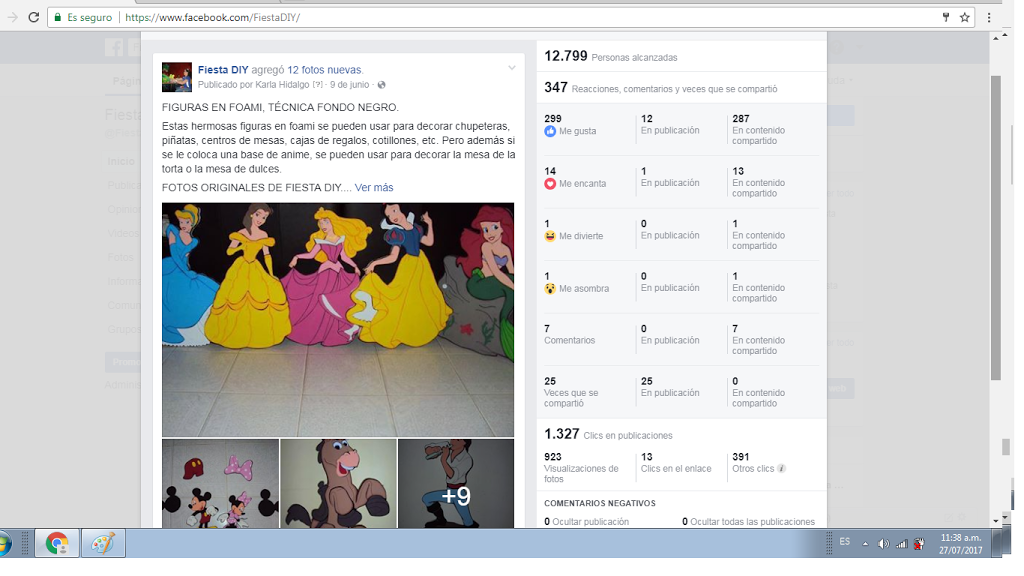This screenshot has width=1024, height=576.
Task: Click the page scrollbar up arrow
Action: click(x=995, y=38)
